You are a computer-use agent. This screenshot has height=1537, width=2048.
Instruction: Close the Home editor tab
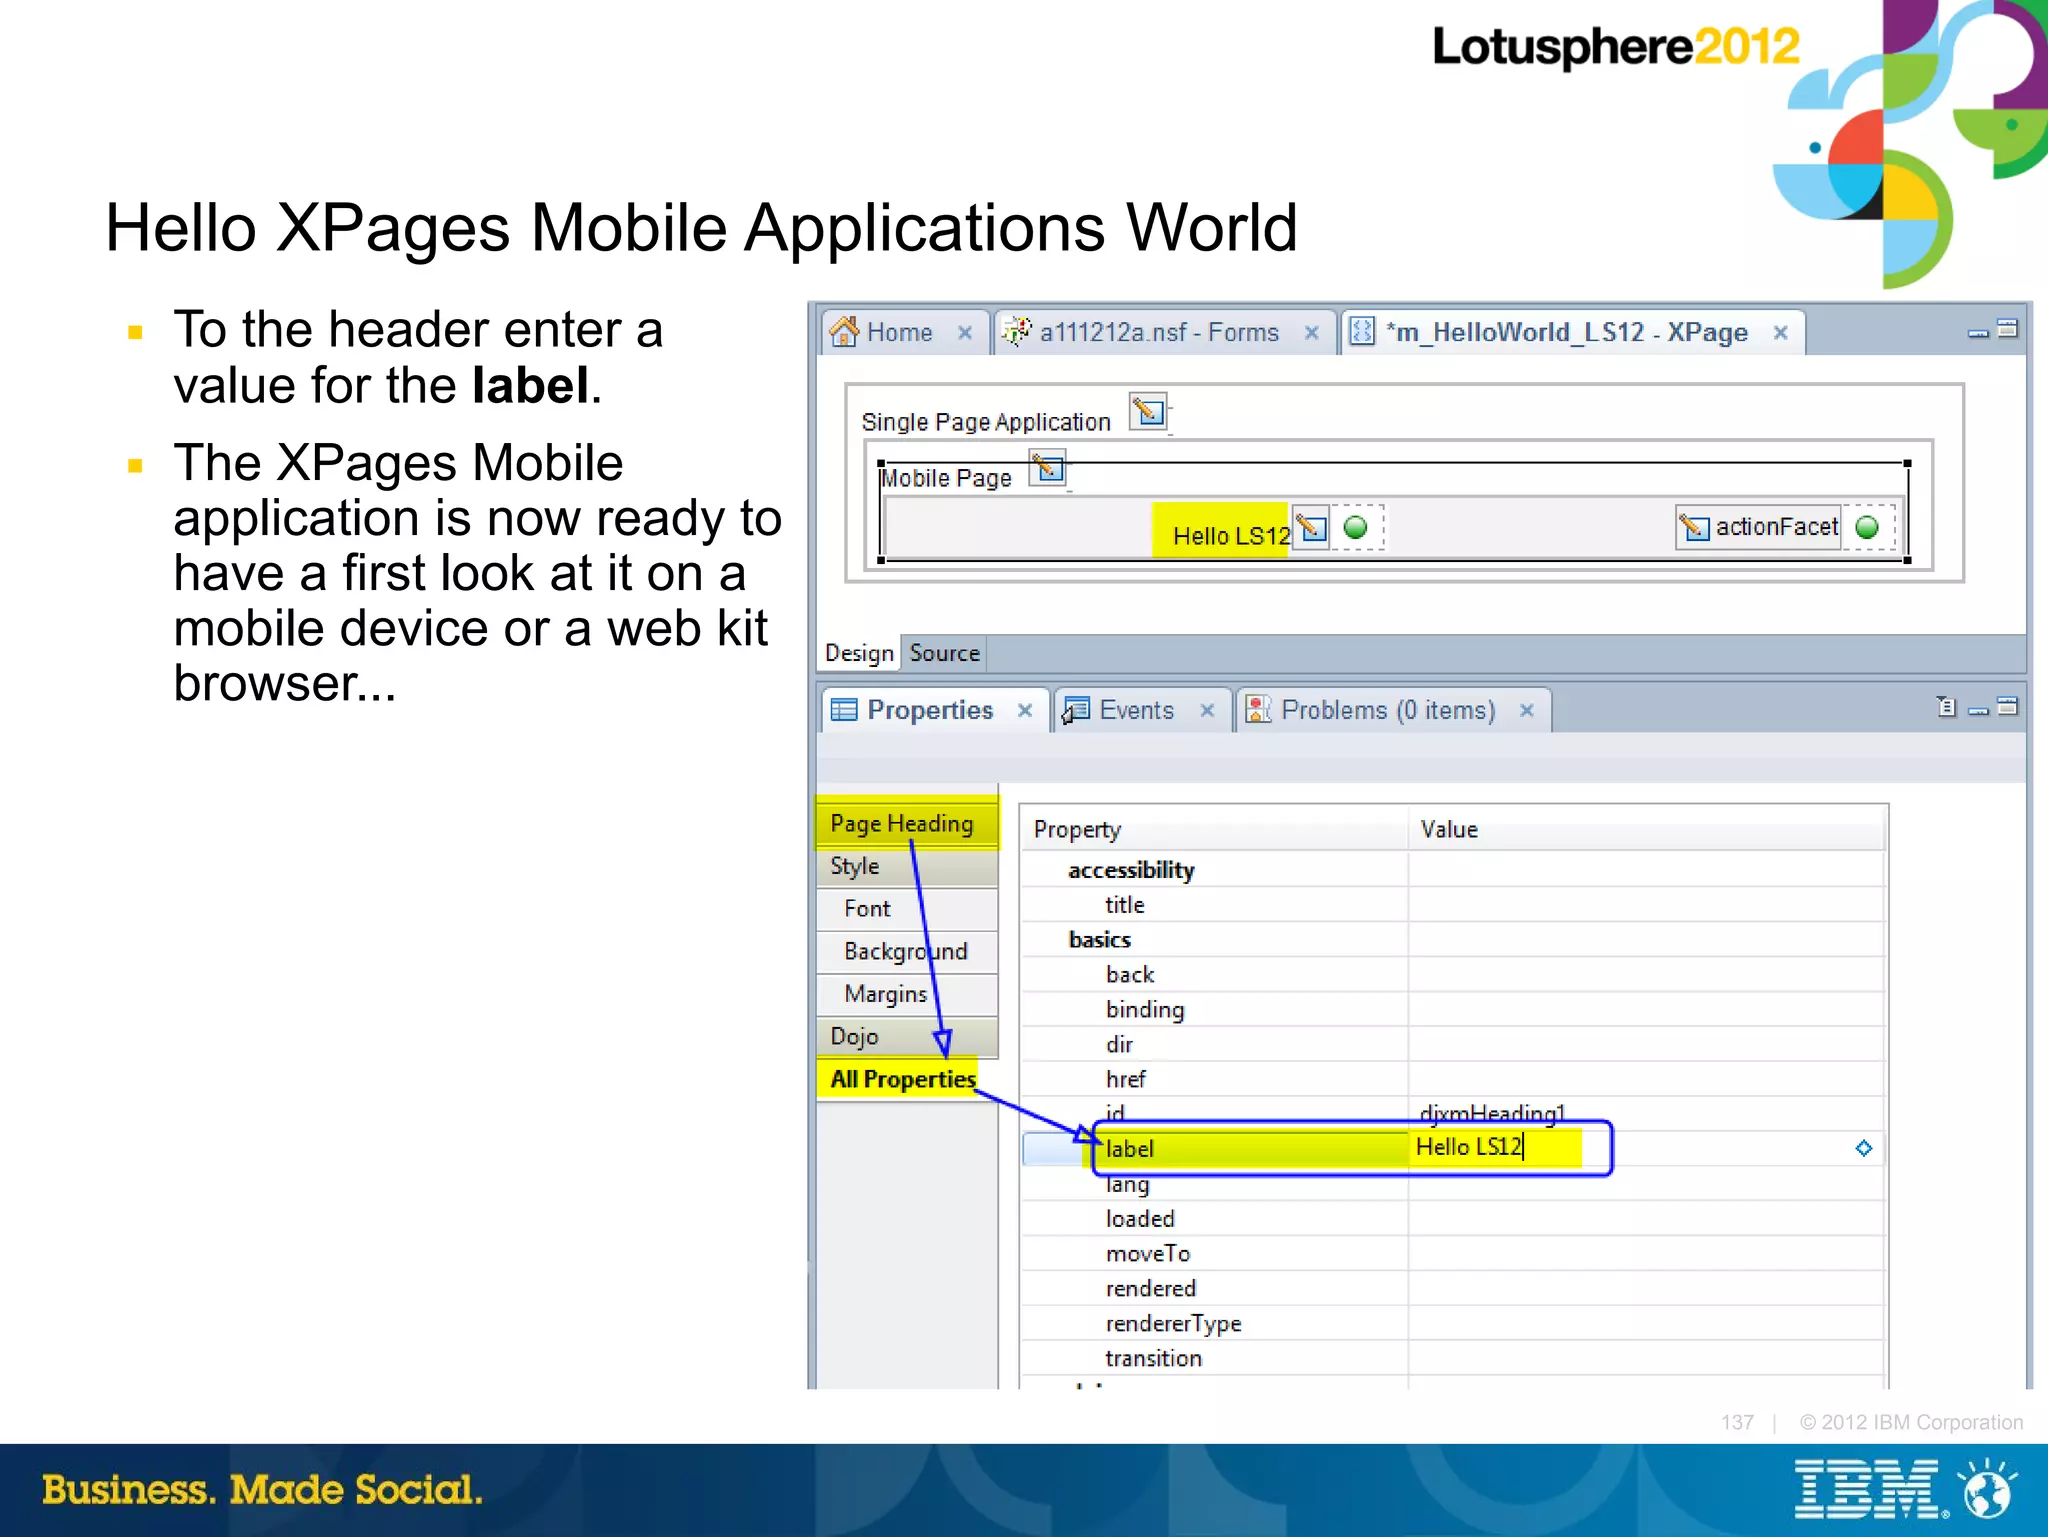[965, 333]
